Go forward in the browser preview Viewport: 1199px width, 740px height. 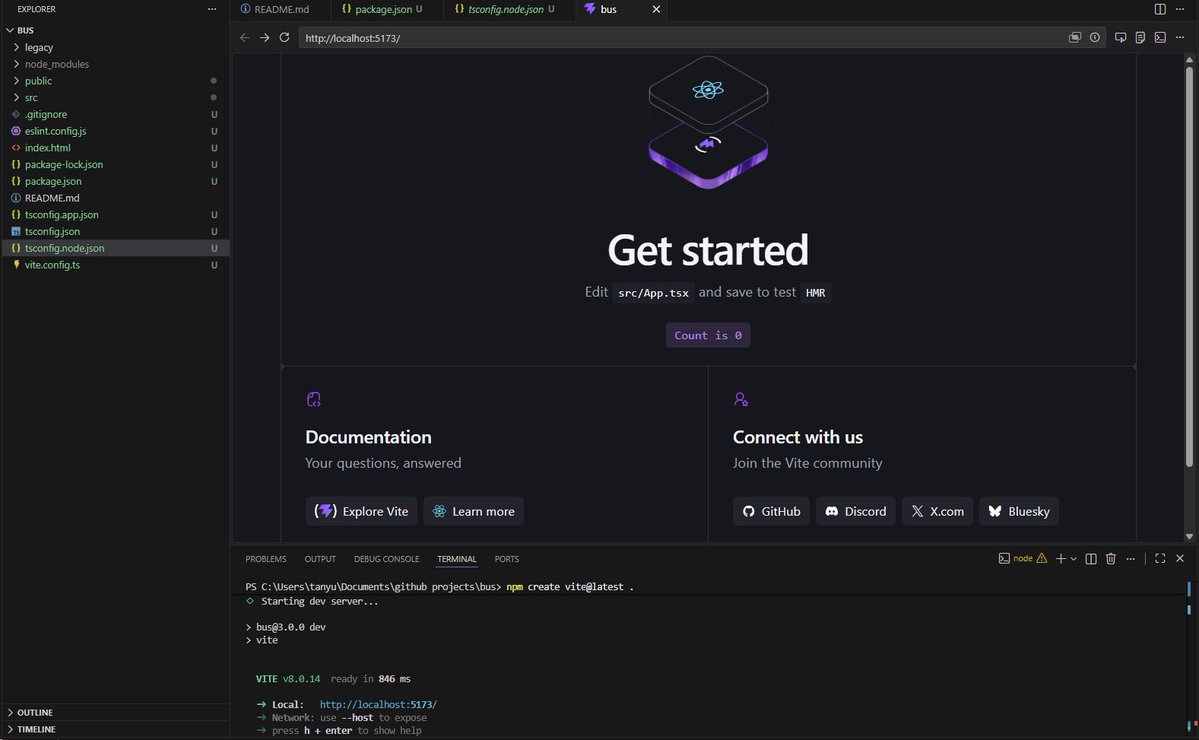(265, 37)
